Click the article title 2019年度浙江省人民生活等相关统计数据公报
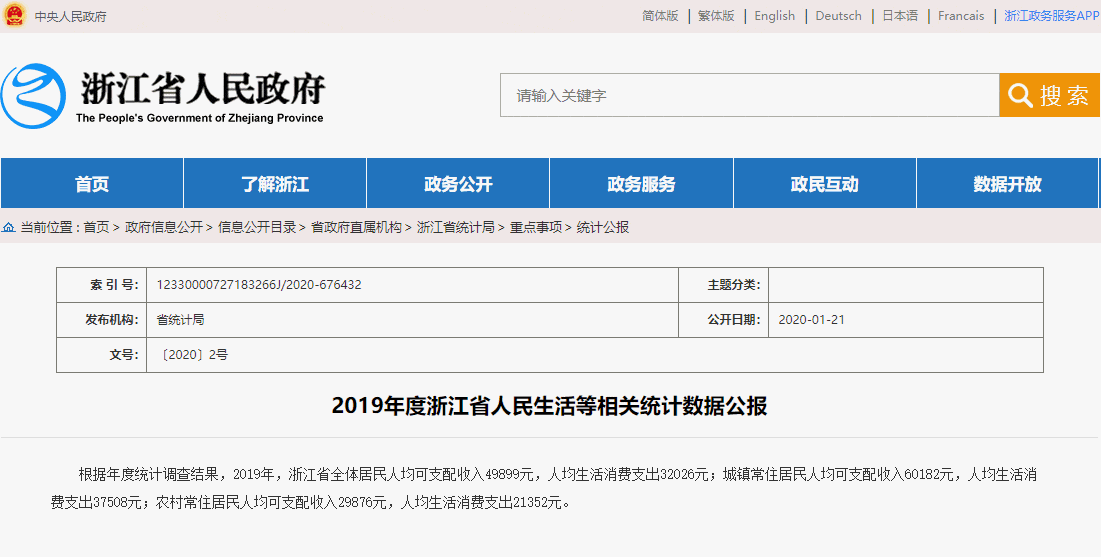This screenshot has height=557, width=1101. [550, 406]
